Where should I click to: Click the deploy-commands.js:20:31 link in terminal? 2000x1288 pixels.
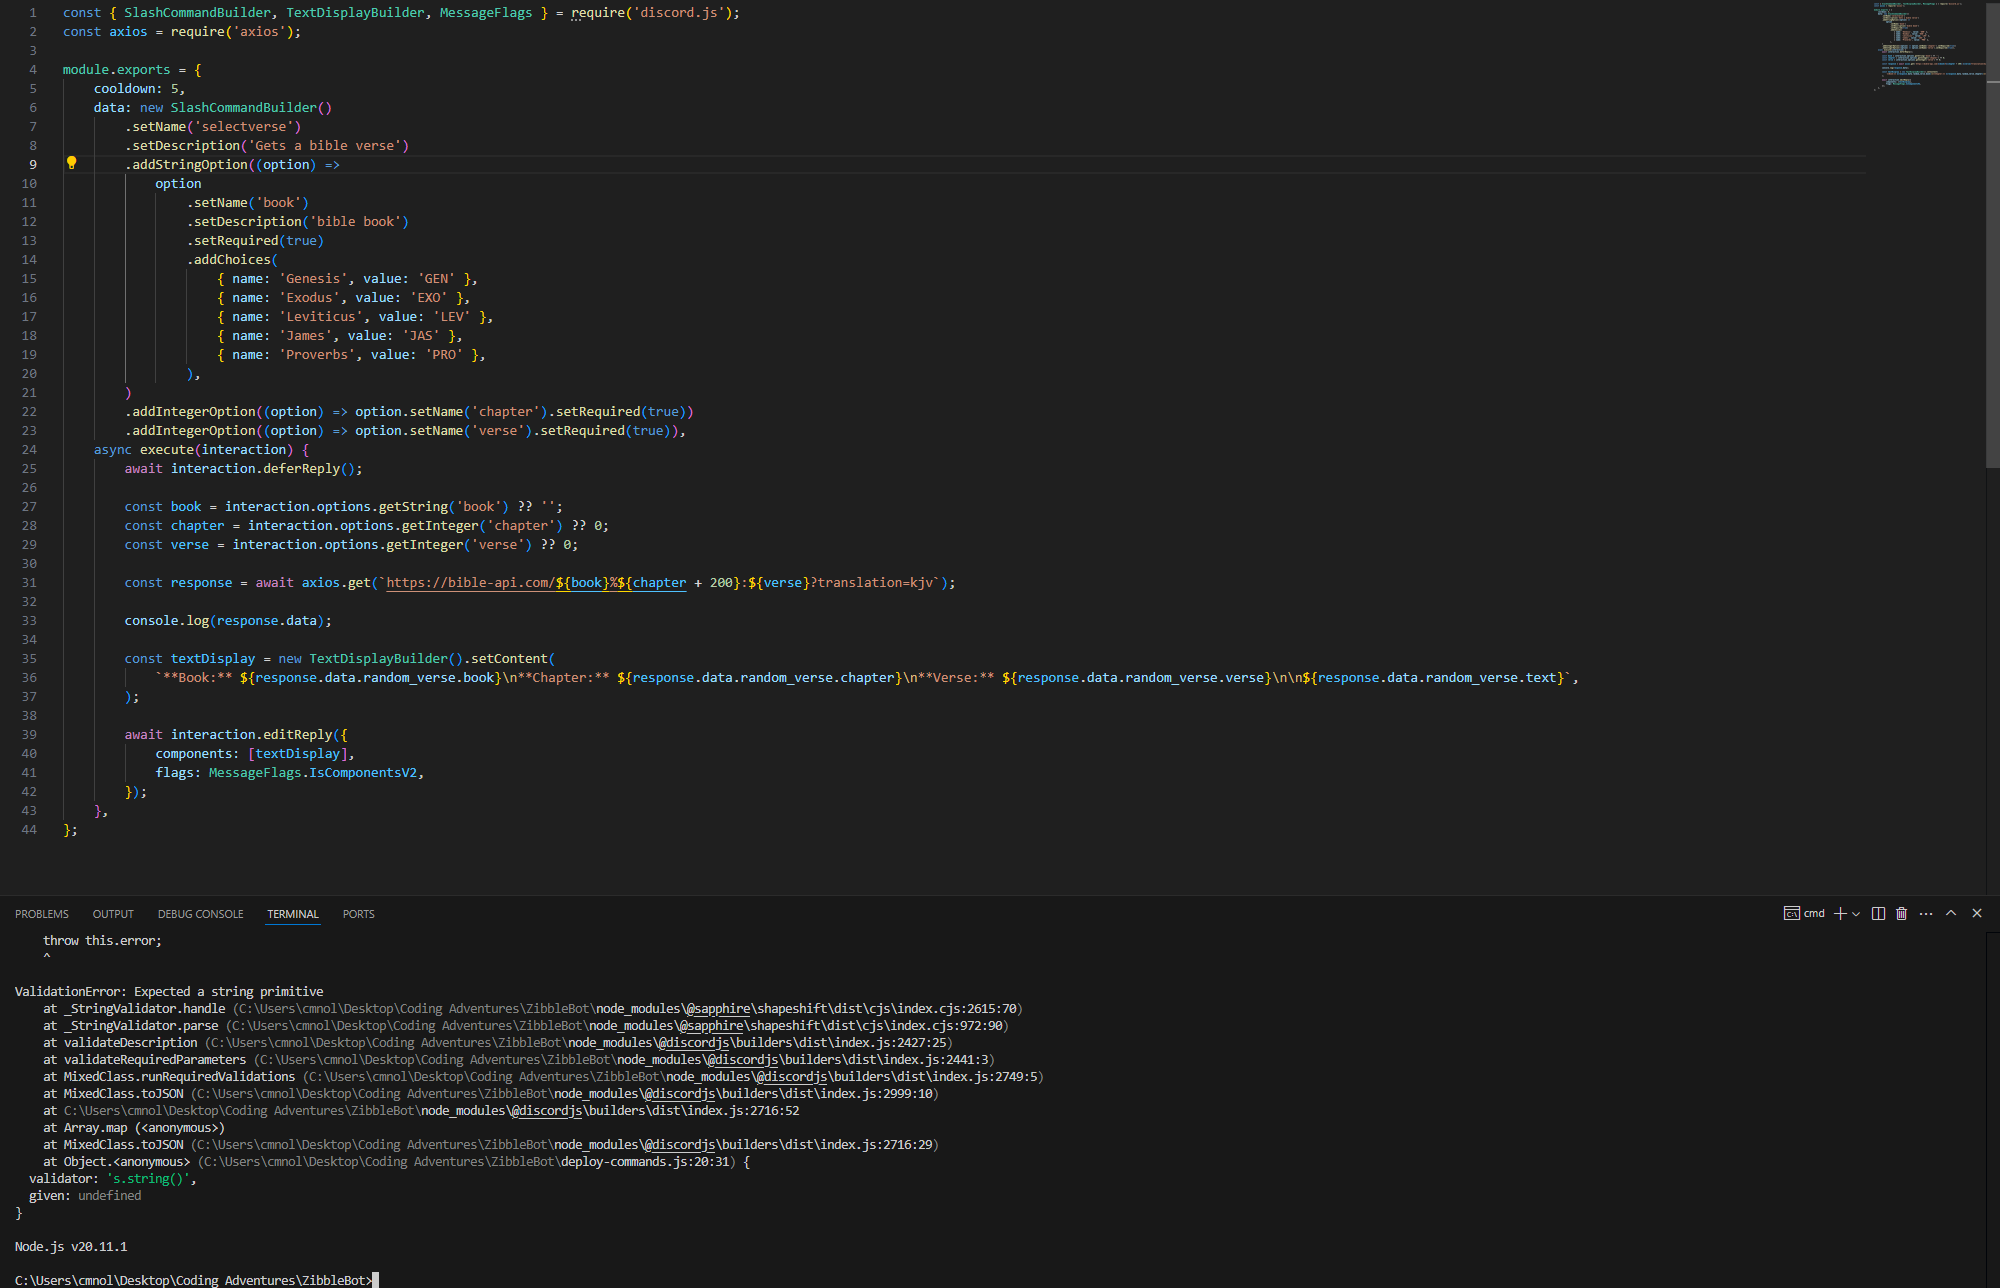pyautogui.click(x=647, y=1162)
